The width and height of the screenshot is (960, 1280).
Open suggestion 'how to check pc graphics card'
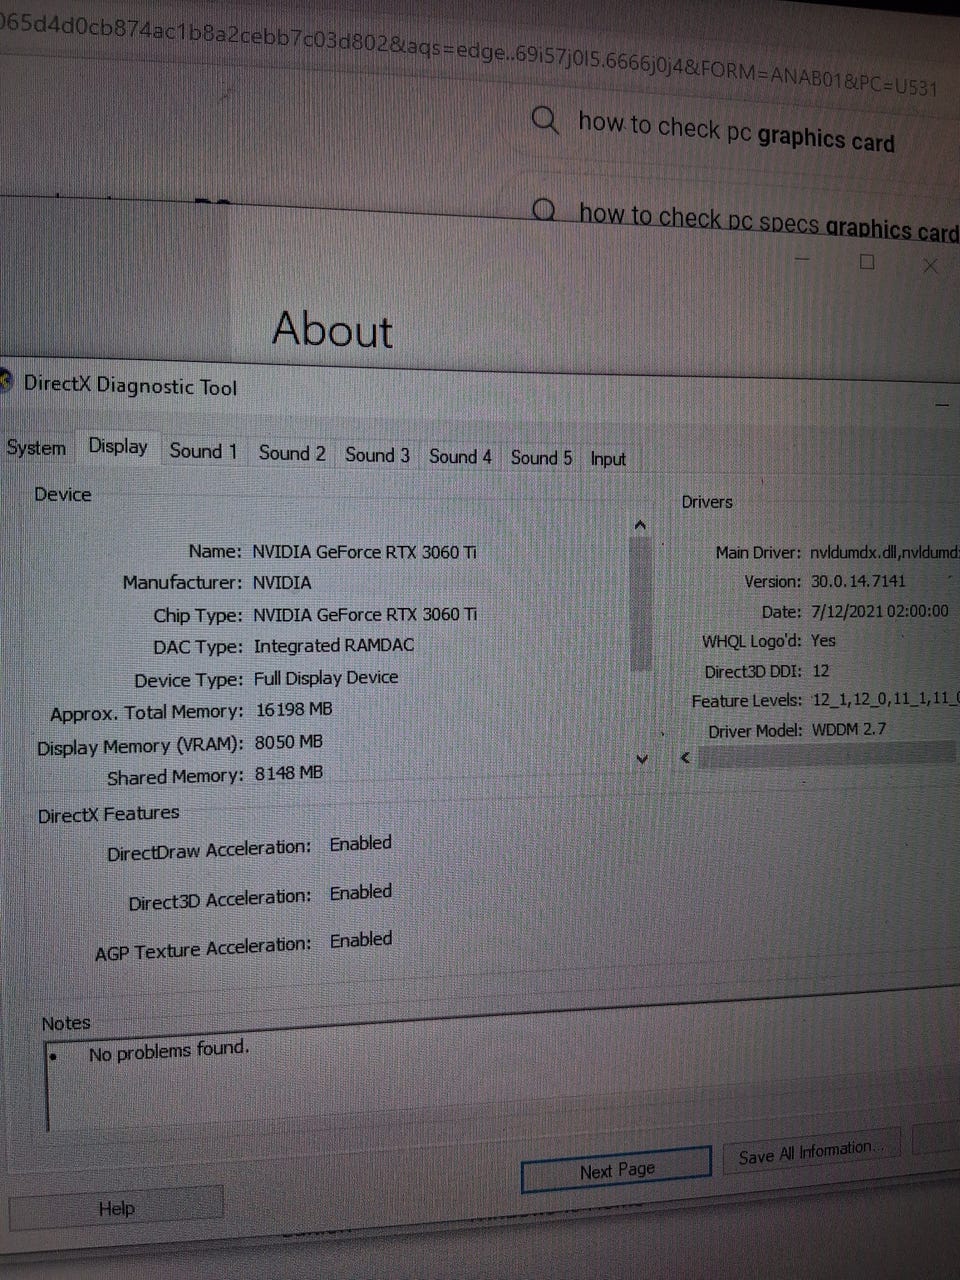tap(736, 131)
